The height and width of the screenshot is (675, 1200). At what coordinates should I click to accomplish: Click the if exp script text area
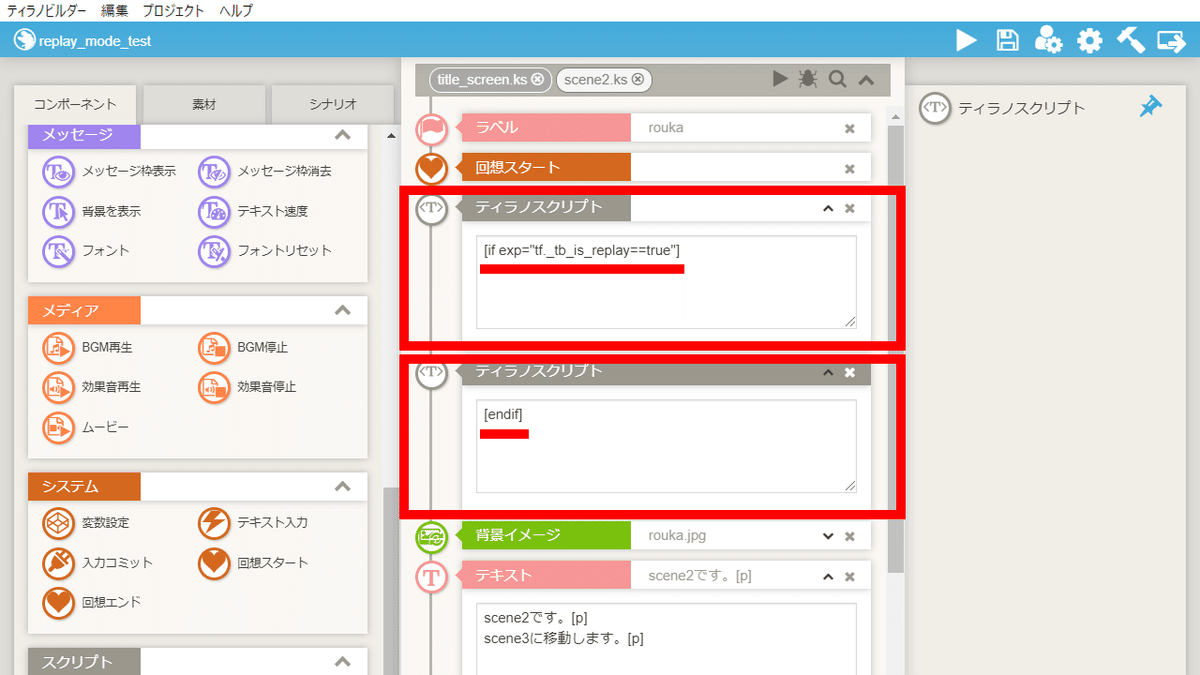click(666, 282)
